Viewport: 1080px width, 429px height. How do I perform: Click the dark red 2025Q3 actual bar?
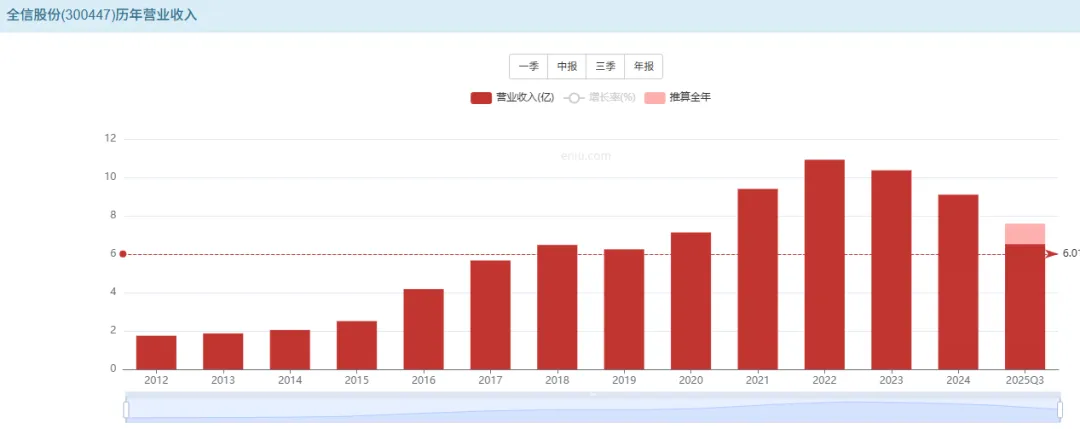(x=1025, y=306)
